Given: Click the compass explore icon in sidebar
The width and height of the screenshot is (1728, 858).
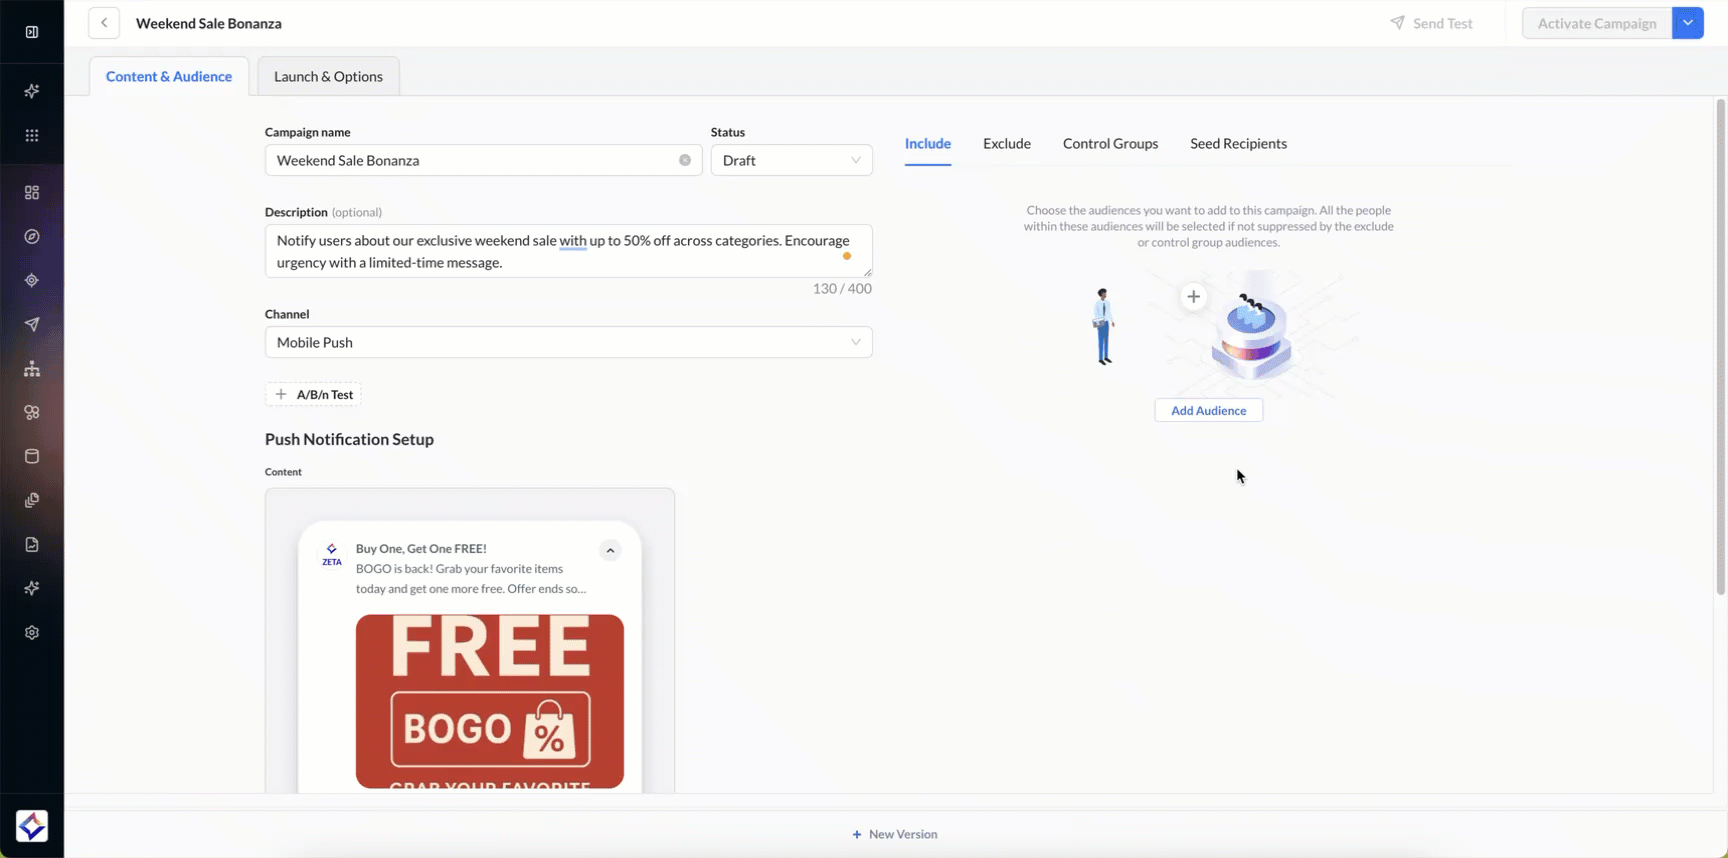Looking at the screenshot, I should tap(32, 236).
